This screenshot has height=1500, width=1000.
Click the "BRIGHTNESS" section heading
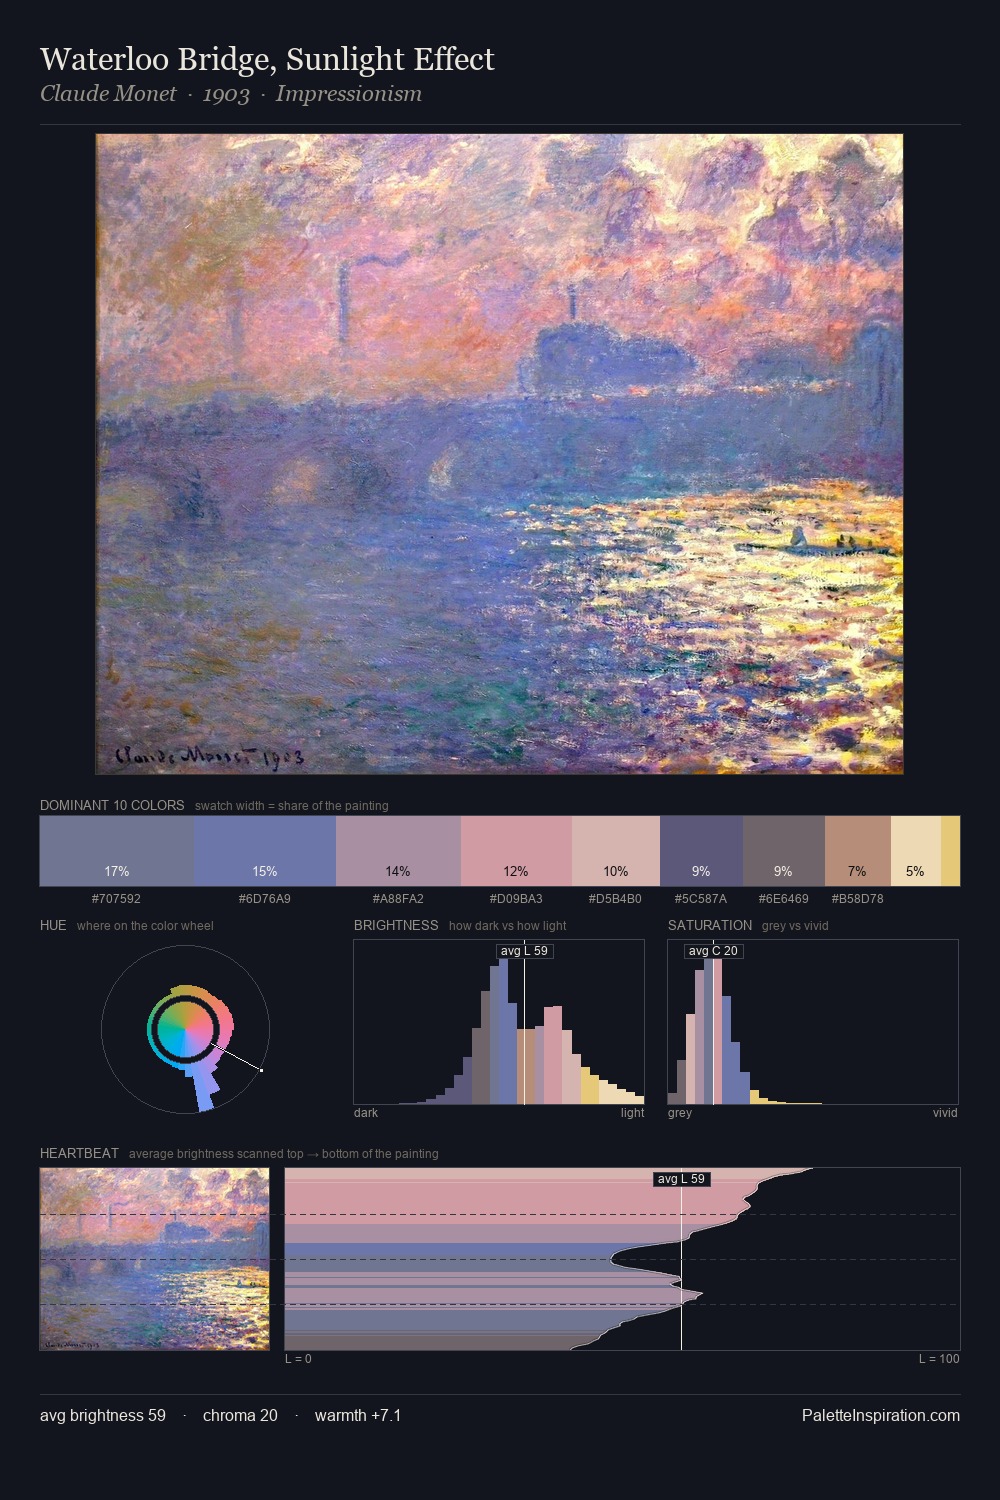pos(396,925)
